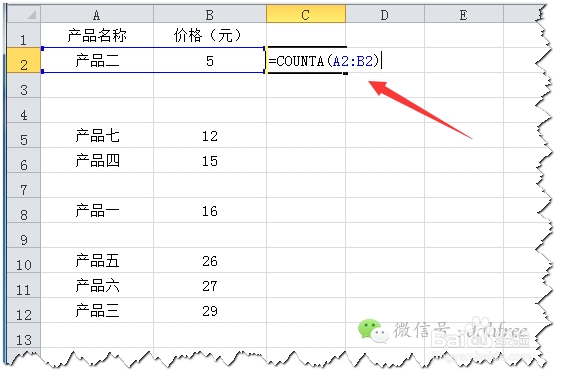
Task: Click the cell containing 产品一
Action: [97, 210]
